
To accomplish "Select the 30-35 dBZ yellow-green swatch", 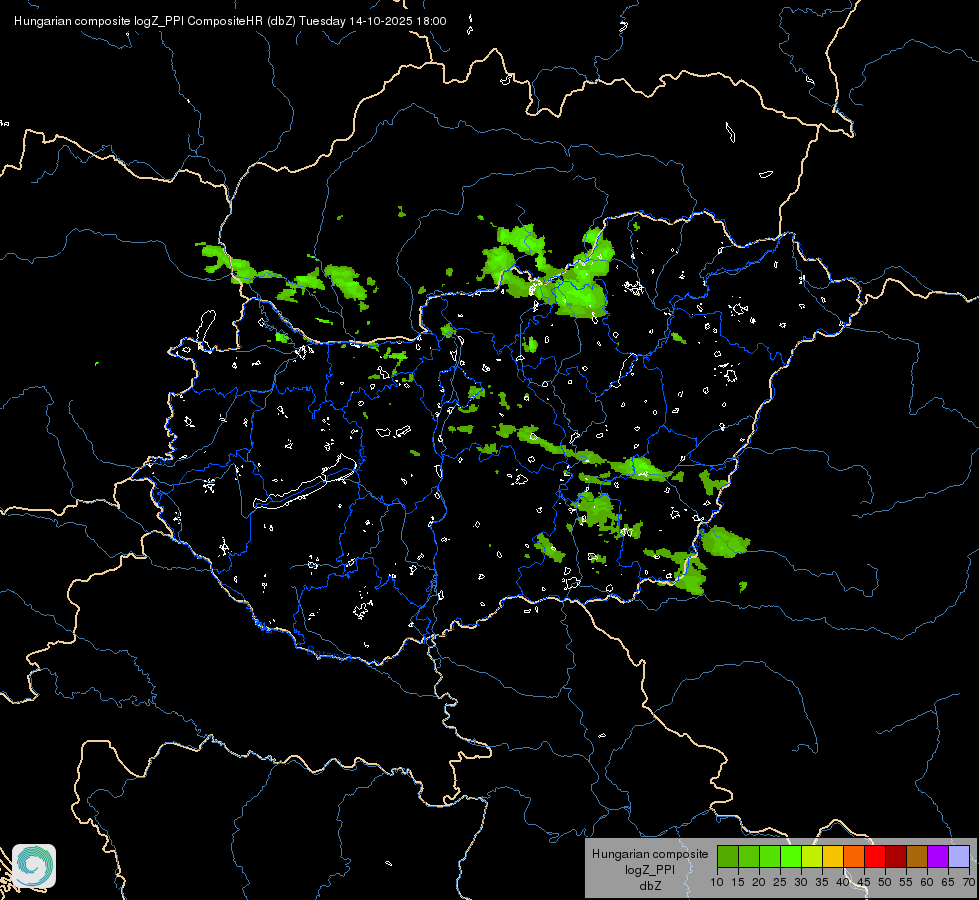I will click(812, 856).
